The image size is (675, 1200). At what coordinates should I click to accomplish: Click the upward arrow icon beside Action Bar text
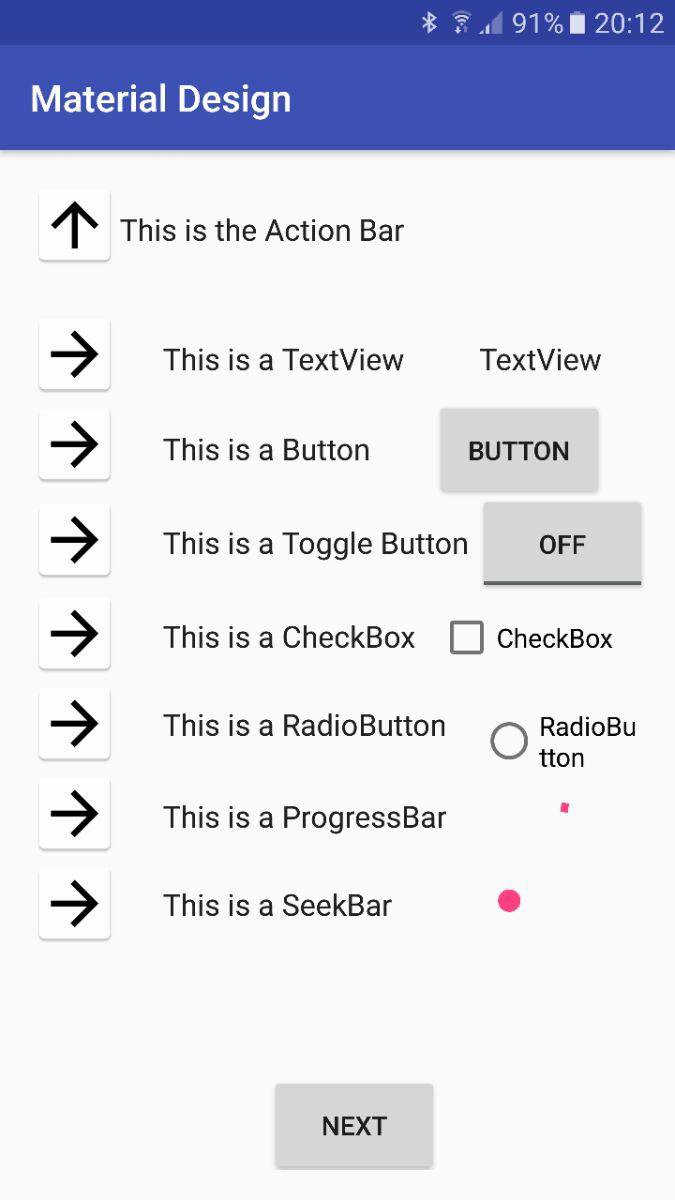[x=73, y=226]
